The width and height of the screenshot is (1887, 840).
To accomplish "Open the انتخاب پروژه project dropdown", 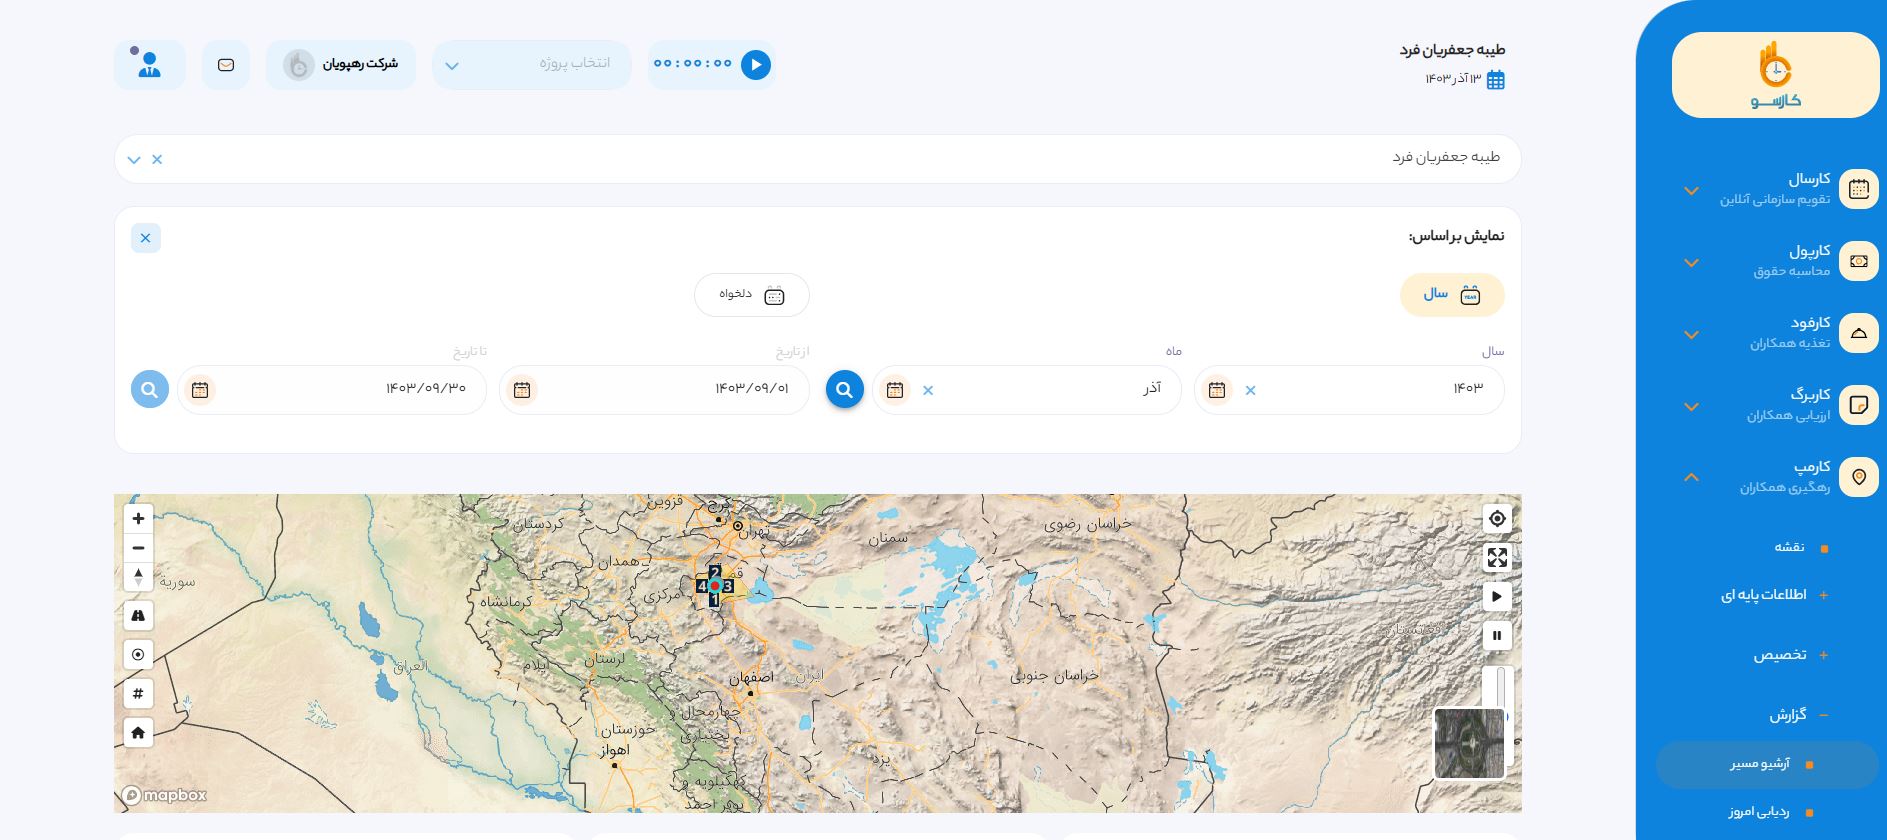I will click(x=532, y=65).
